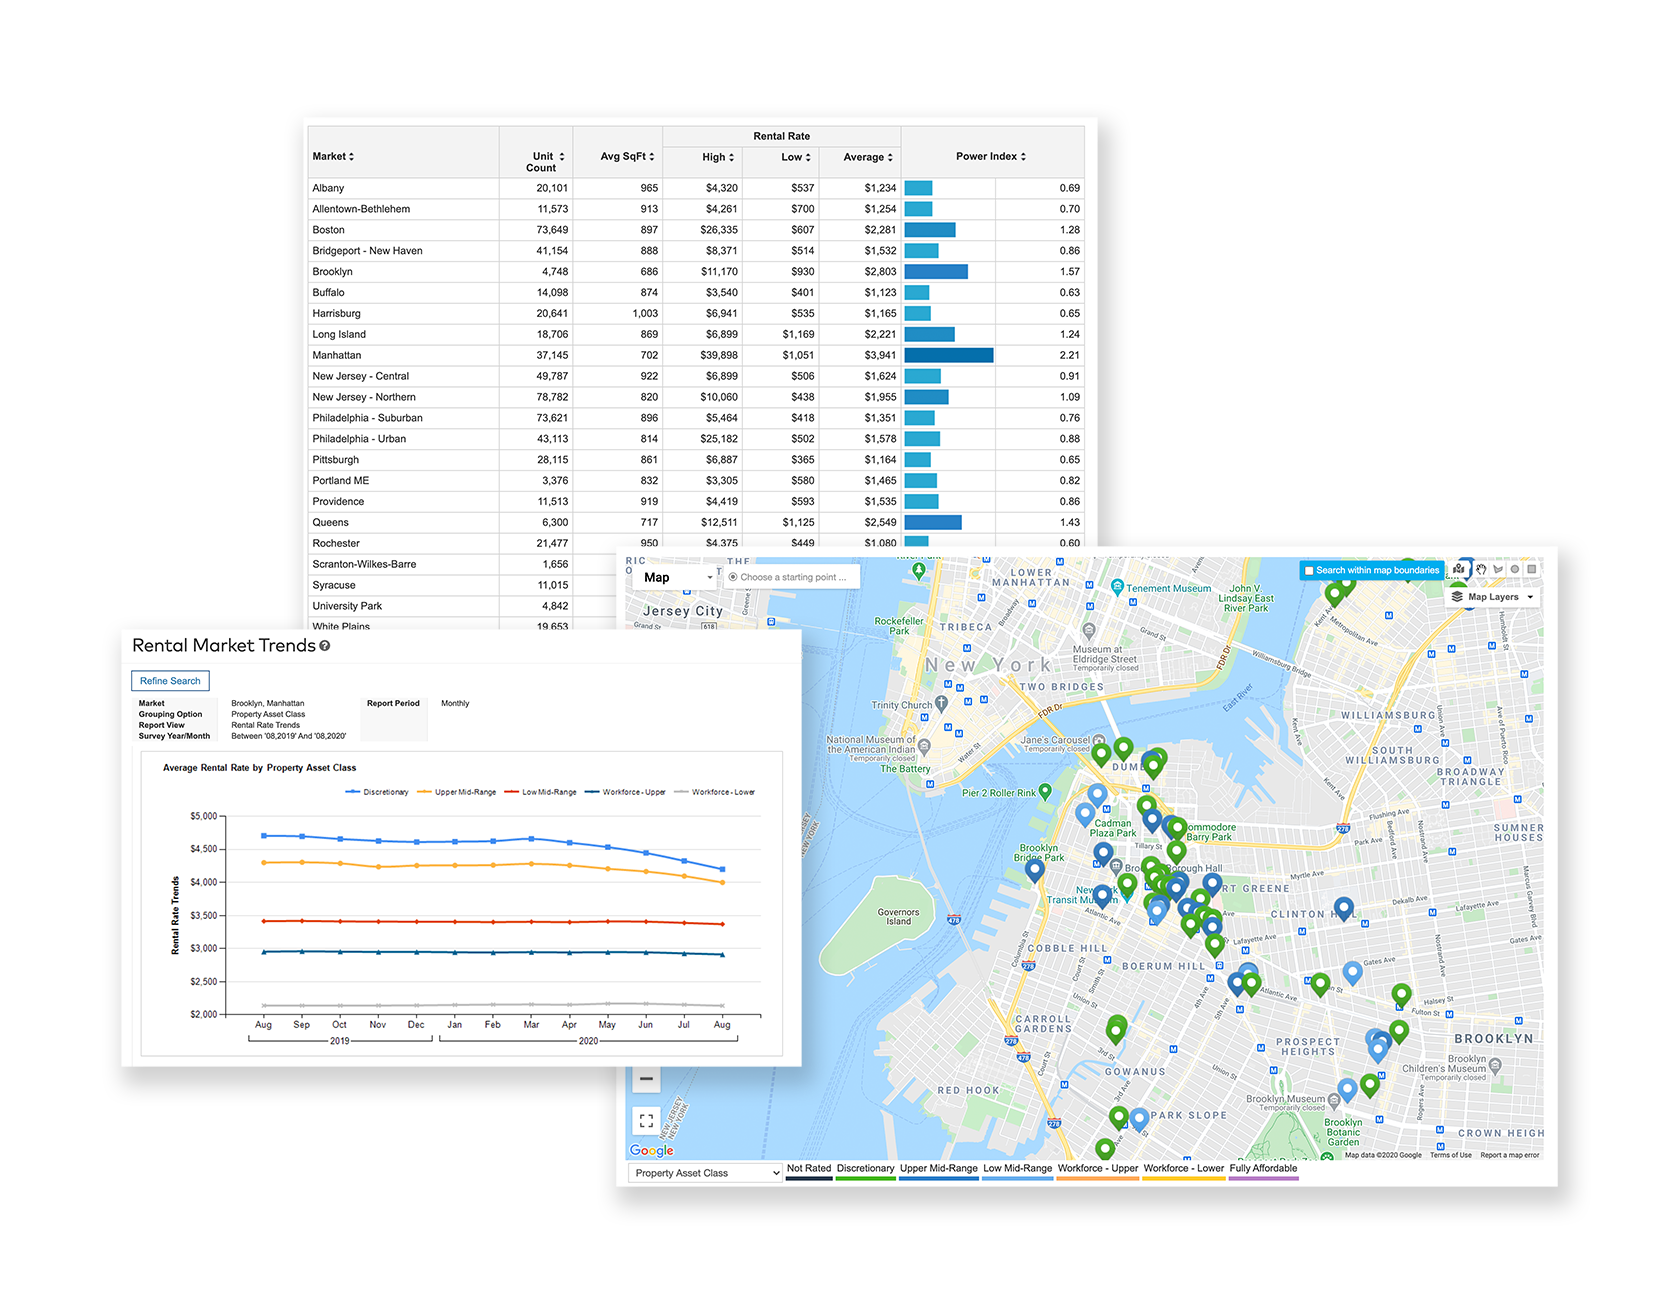Sort table by Market column header
The image size is (1678, 1303).
[333, 157]
